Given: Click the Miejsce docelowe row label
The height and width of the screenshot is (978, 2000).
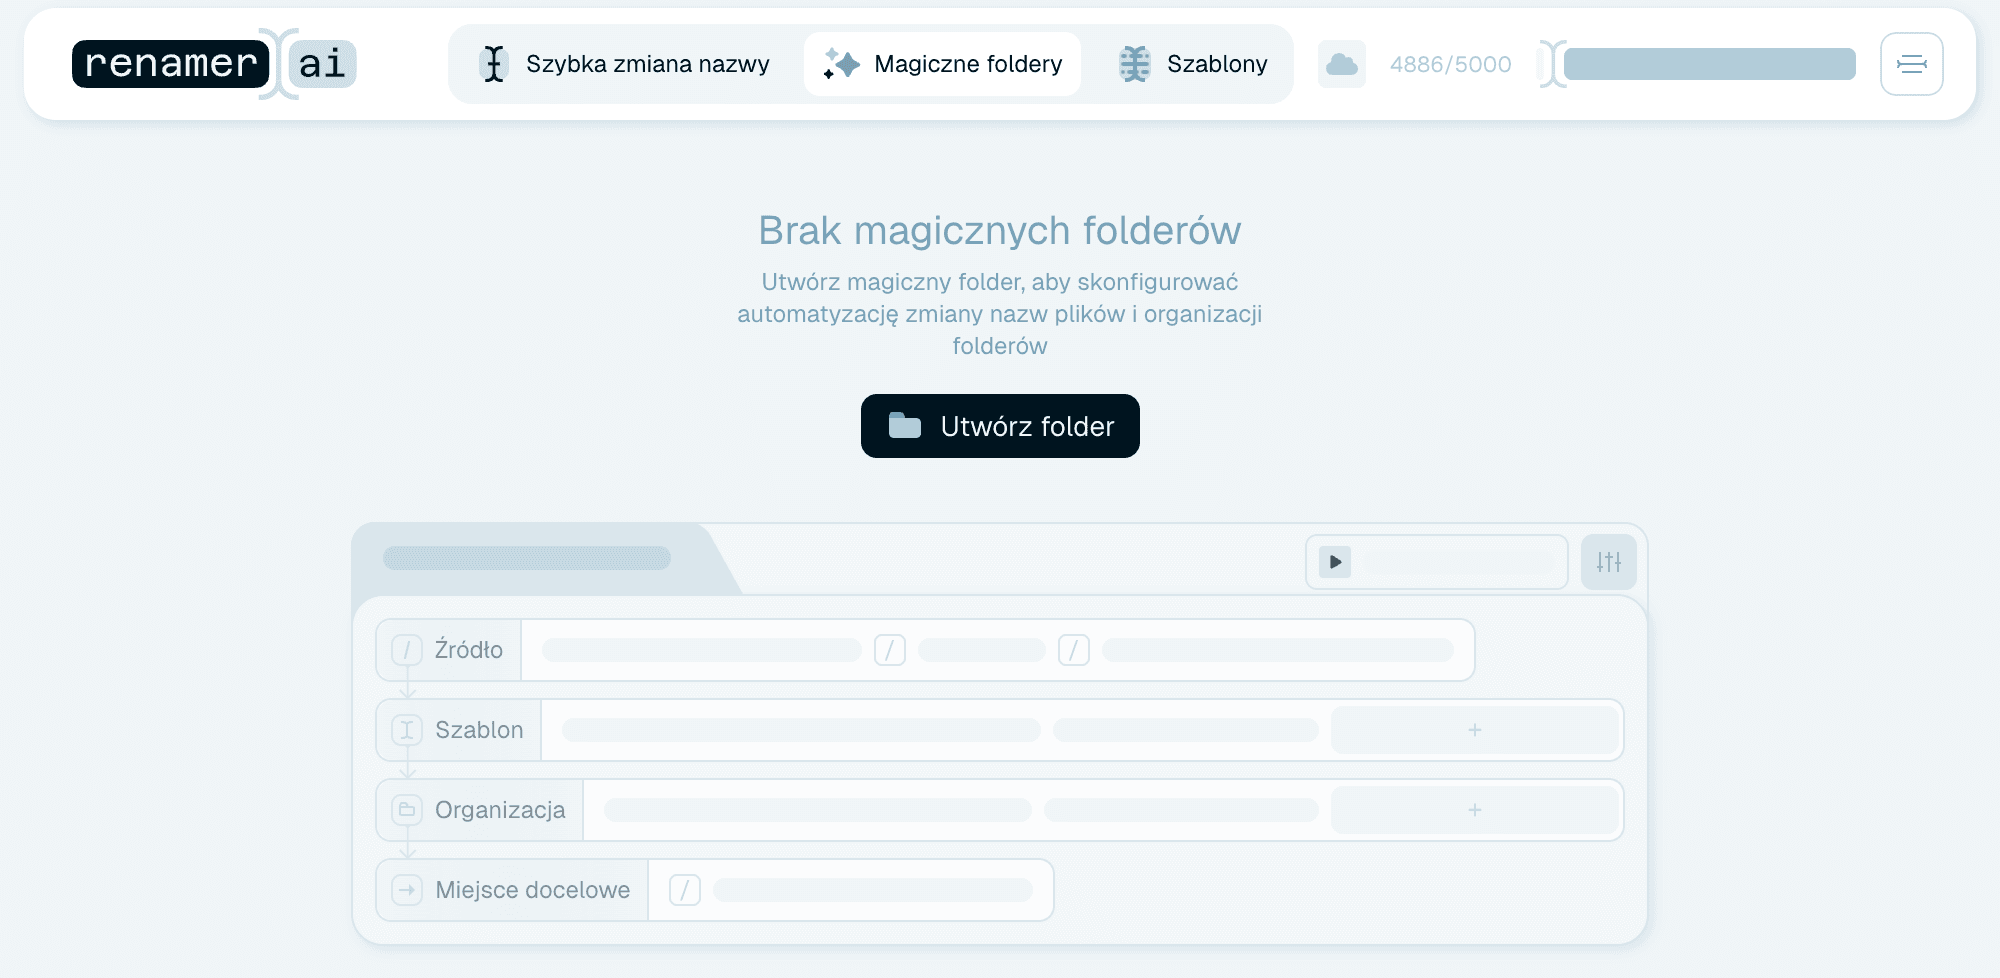Looking at the screenshot, I should click(533, 890).
